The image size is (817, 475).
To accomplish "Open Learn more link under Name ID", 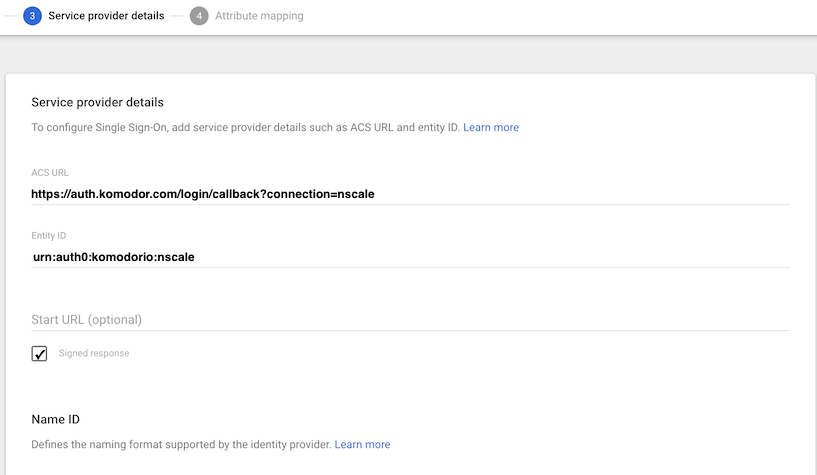I will tap(362, 444).
